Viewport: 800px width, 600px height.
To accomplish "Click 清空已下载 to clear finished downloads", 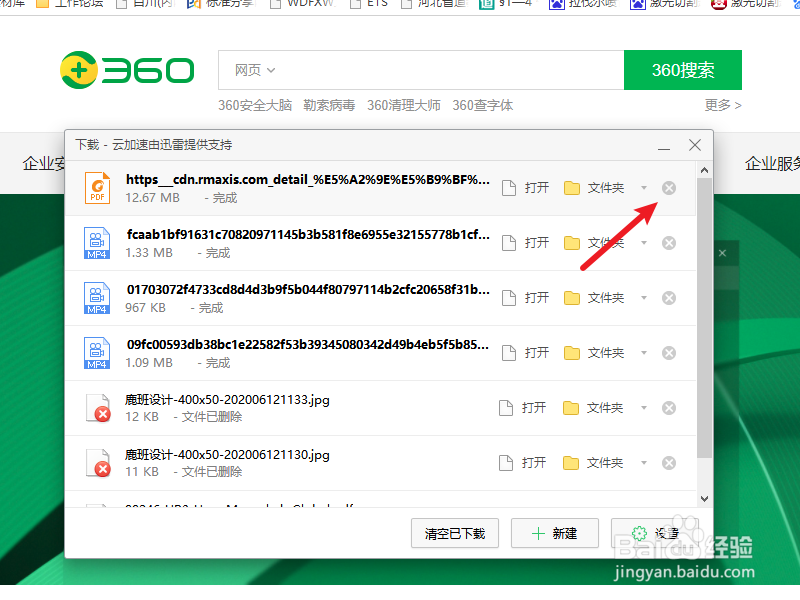I will click(455, 533).
